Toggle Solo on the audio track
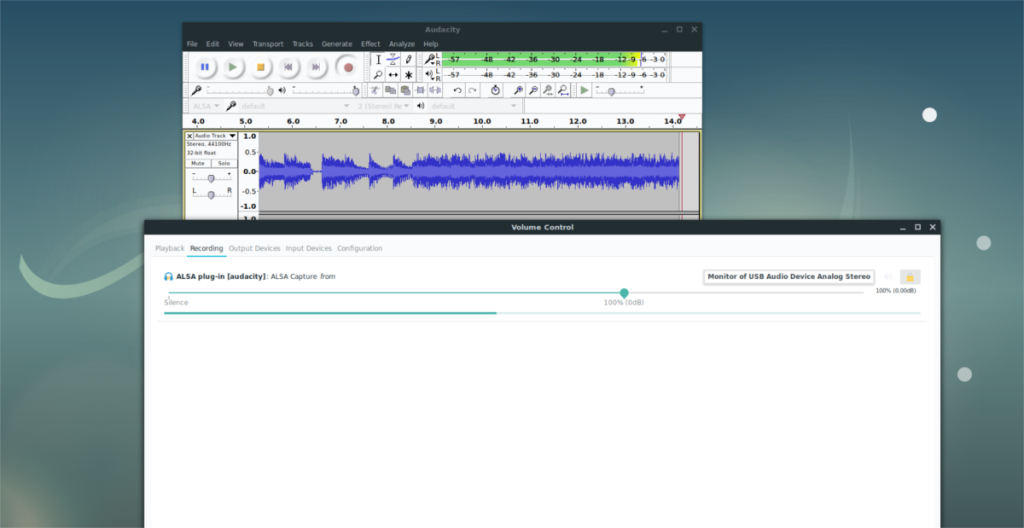Viewport: 1024px width, 528px height. 224,163
